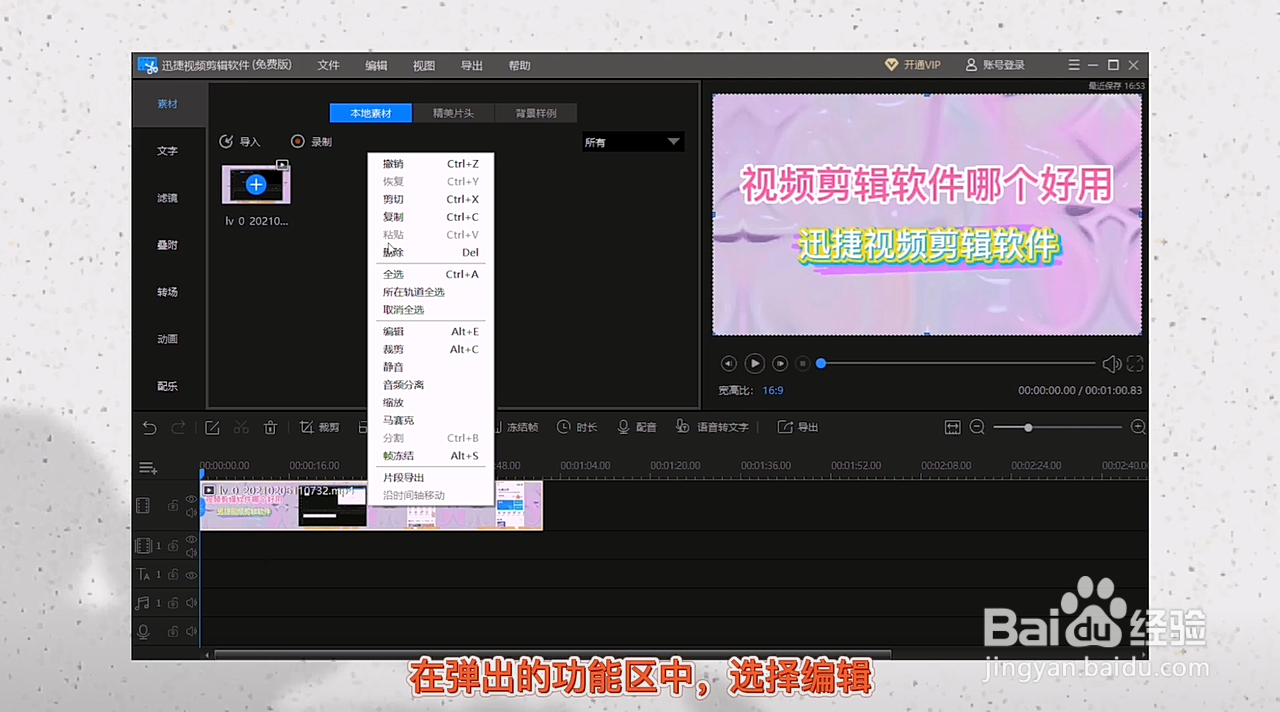Lock the text track with the padlock toggle
The image size is (1280, 712).
pos(172,575)
